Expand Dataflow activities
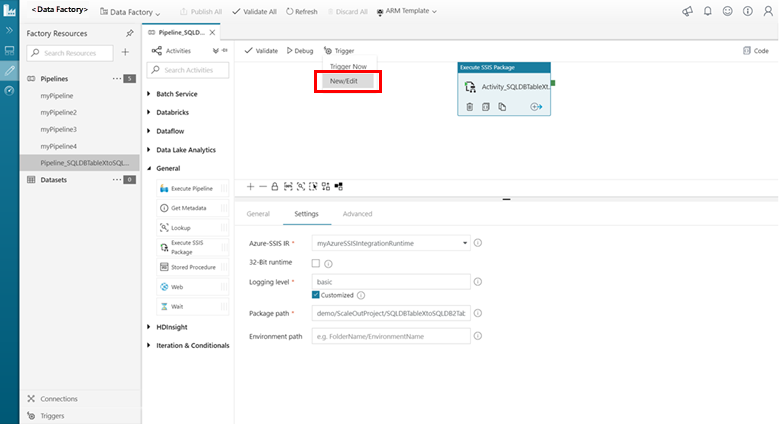 click(149, 131)
